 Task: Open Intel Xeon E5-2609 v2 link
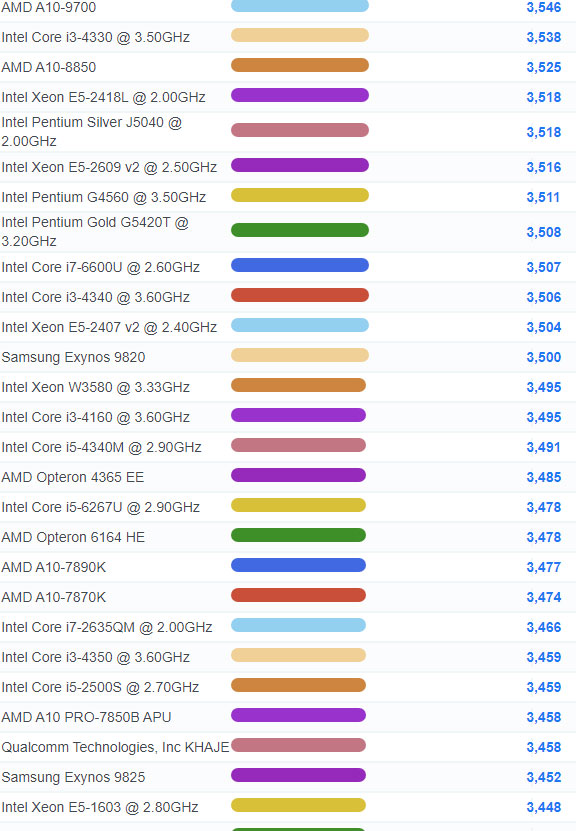pos(109,167)
